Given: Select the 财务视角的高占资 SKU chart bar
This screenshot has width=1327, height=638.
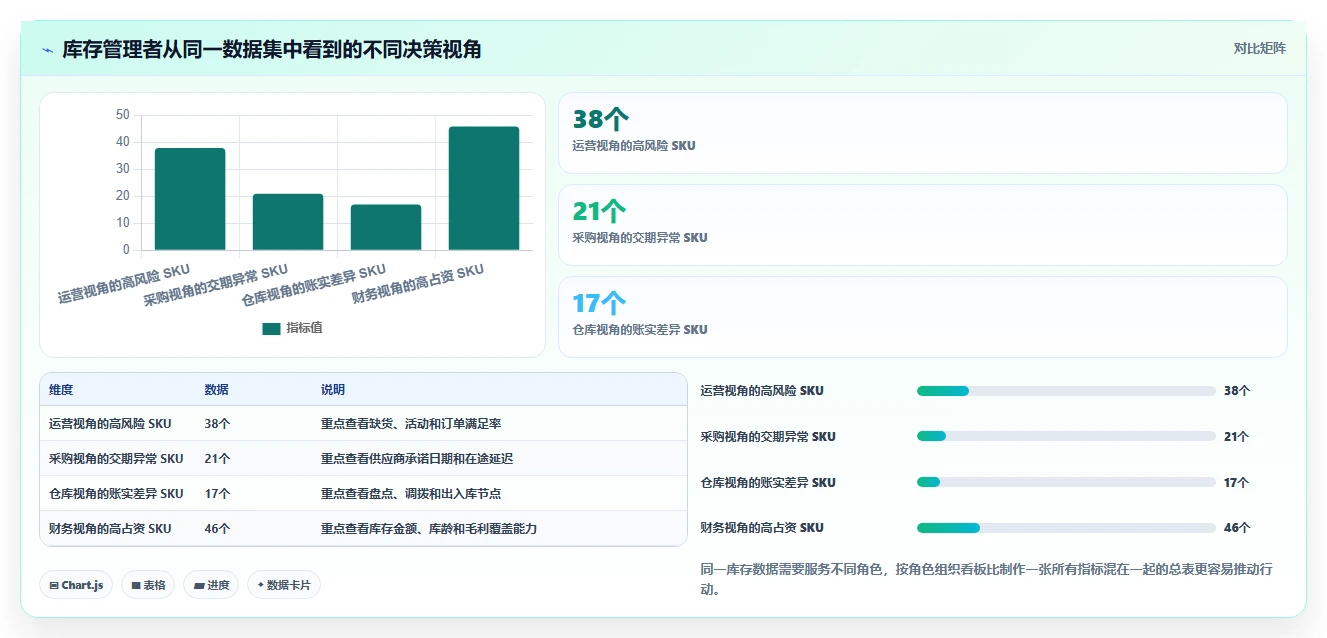Looking at the screenshot, I should click(484, 188).
